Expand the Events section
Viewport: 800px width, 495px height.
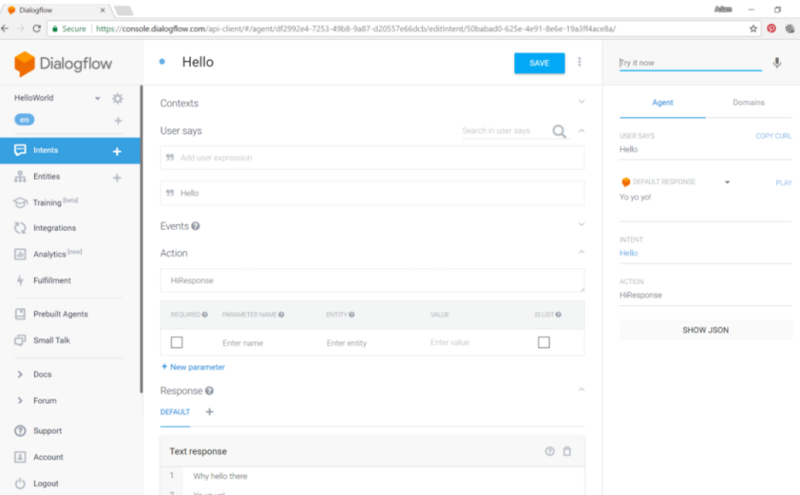(581, 224)
